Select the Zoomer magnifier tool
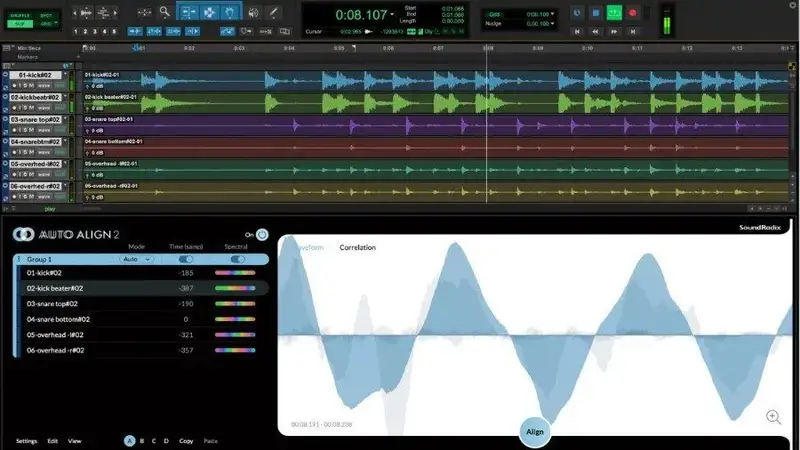This screenshot has height=450, width=800. coord(164,12)
